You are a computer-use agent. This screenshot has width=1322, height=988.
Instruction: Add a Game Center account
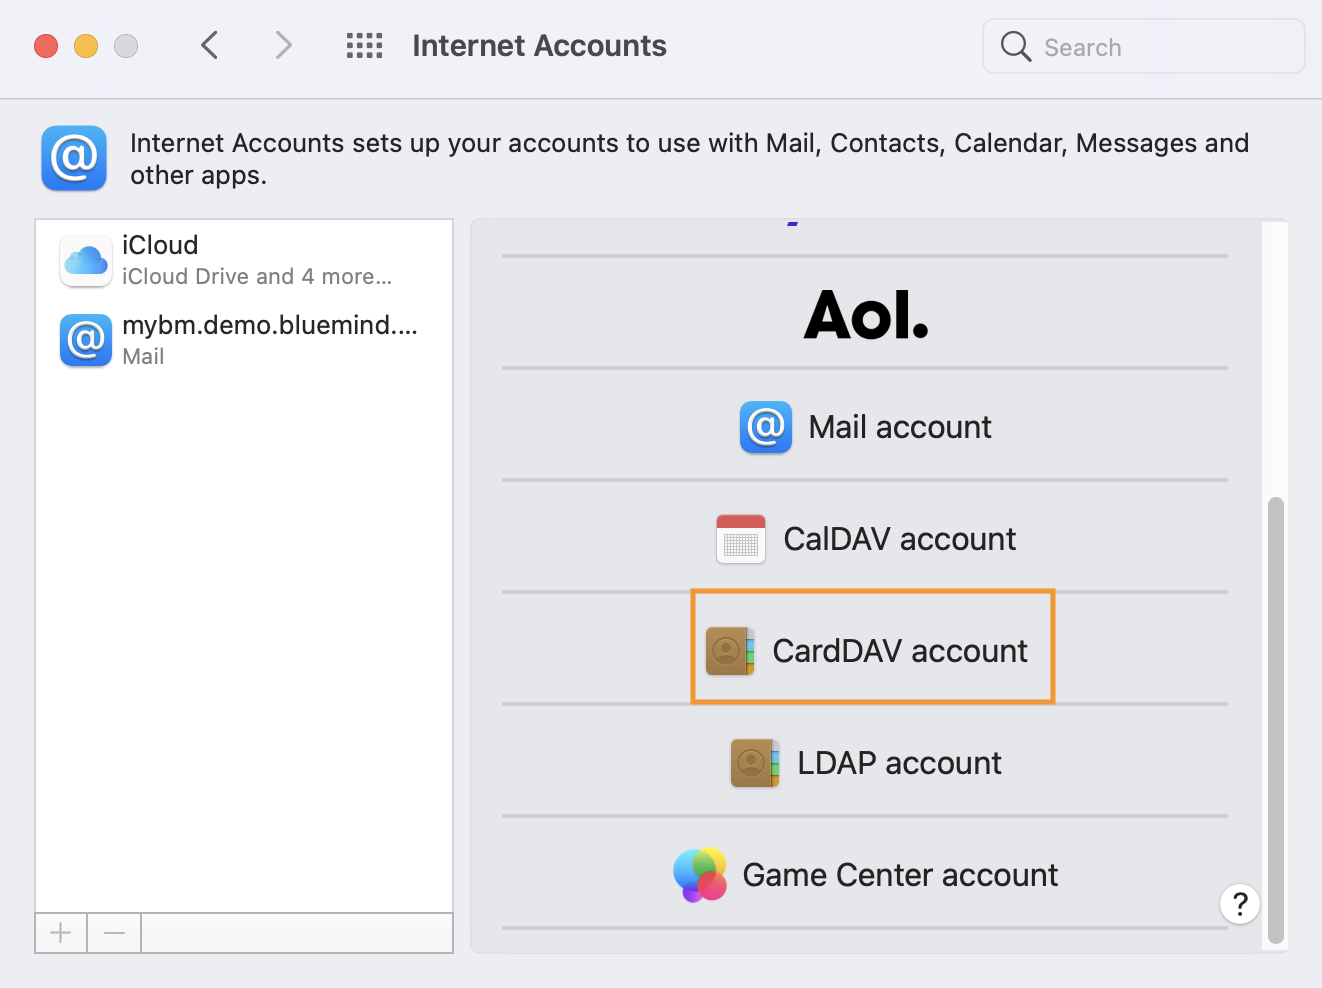[899, 875]
